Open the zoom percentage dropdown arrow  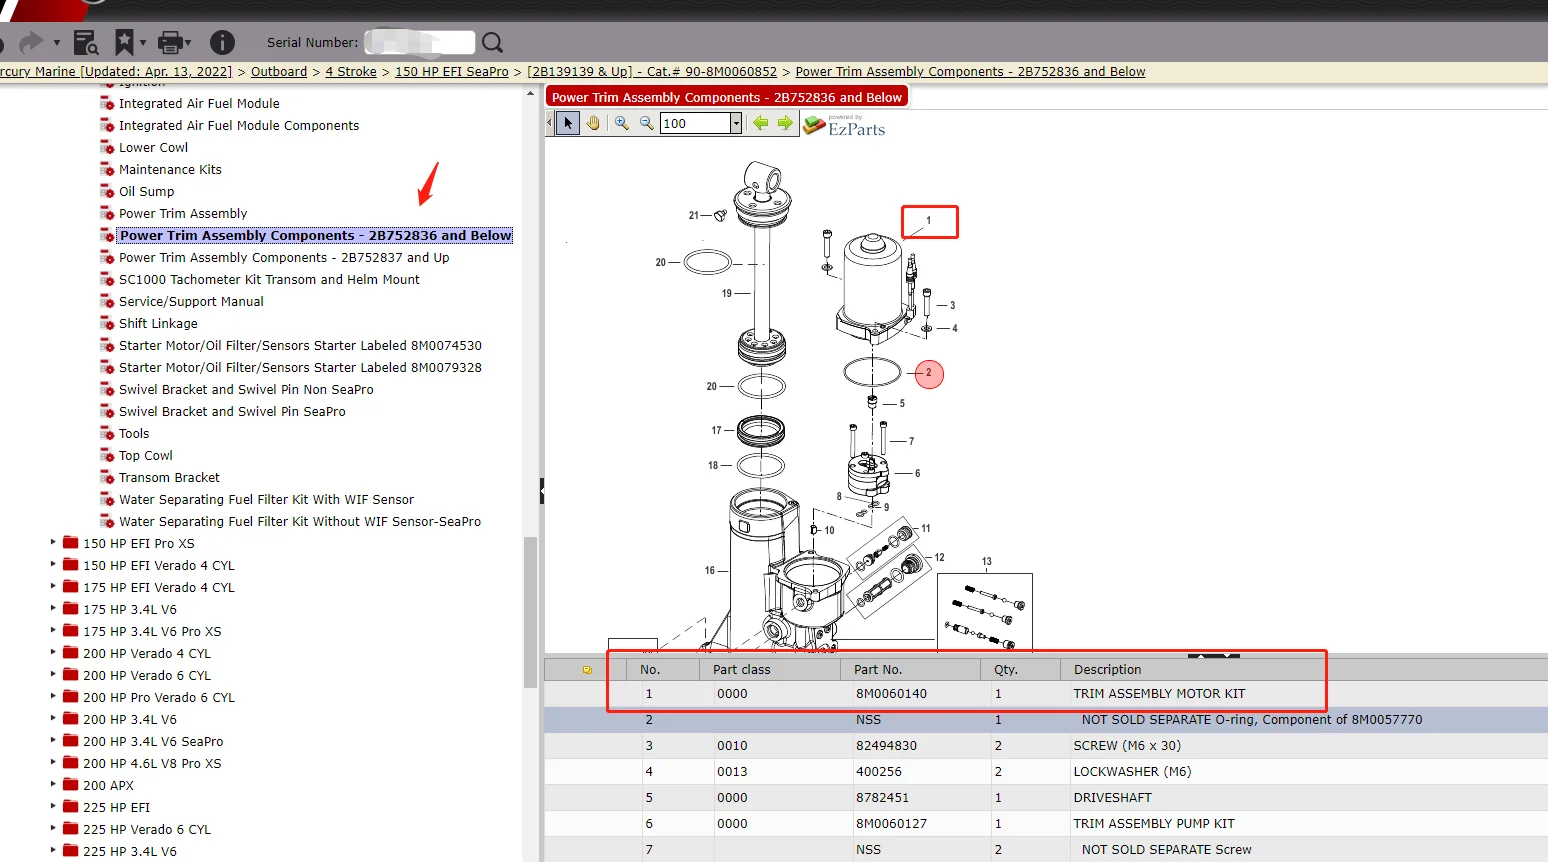click(736, 123)
